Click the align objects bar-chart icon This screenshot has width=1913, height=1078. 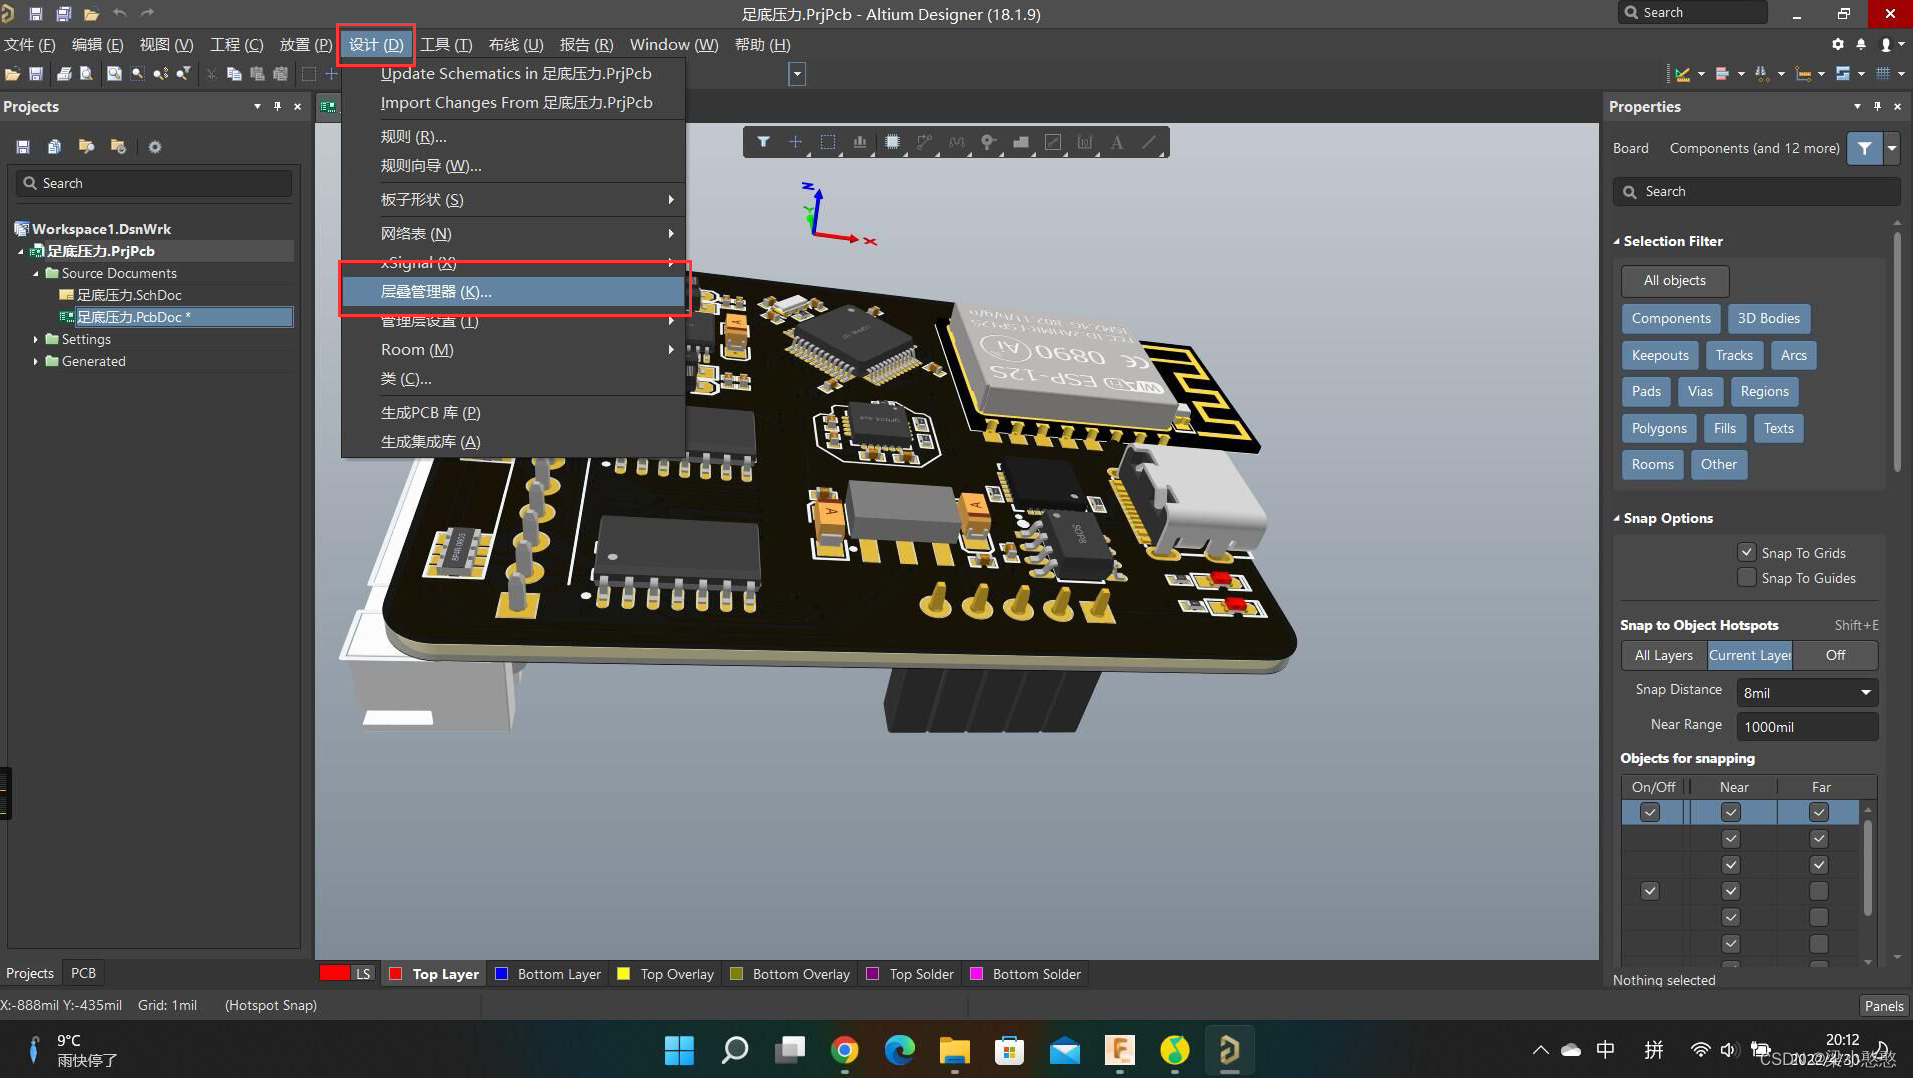point(860,142)
